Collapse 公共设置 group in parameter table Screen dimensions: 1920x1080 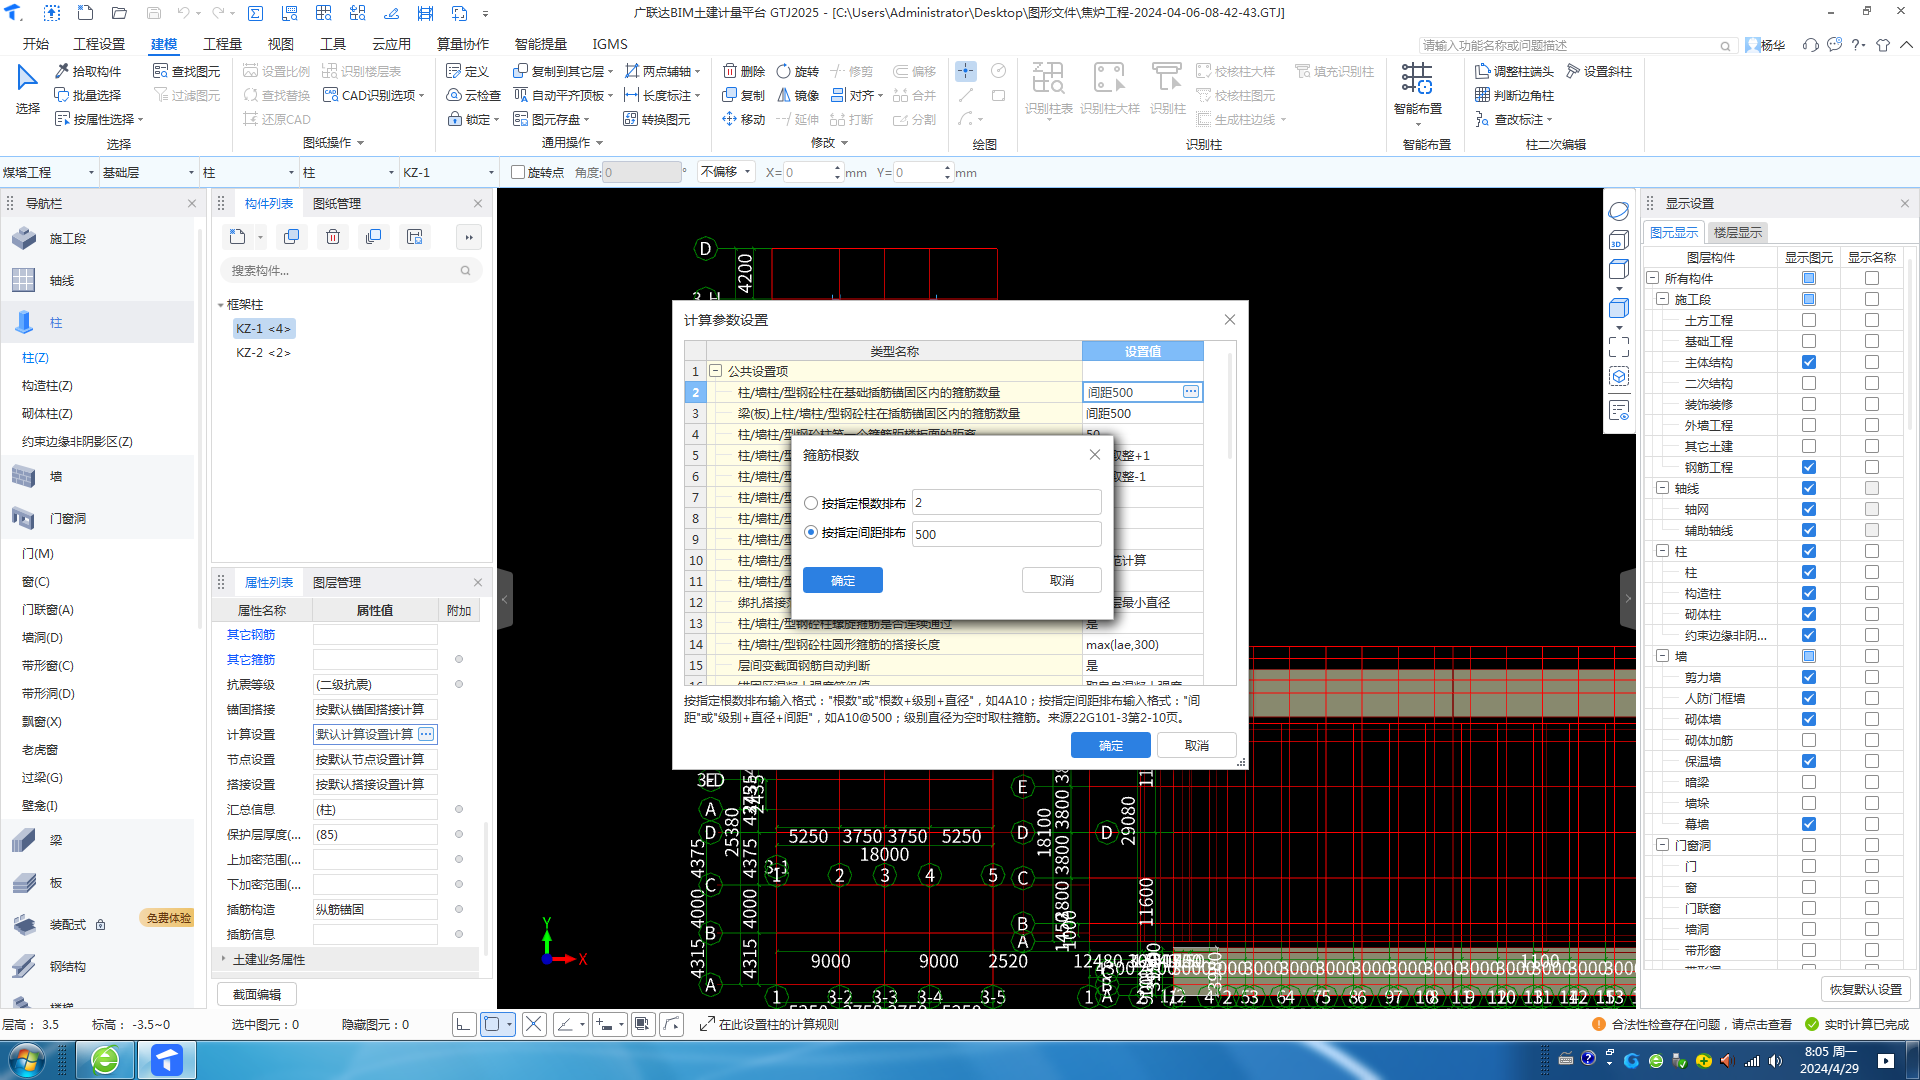[716, 371]
